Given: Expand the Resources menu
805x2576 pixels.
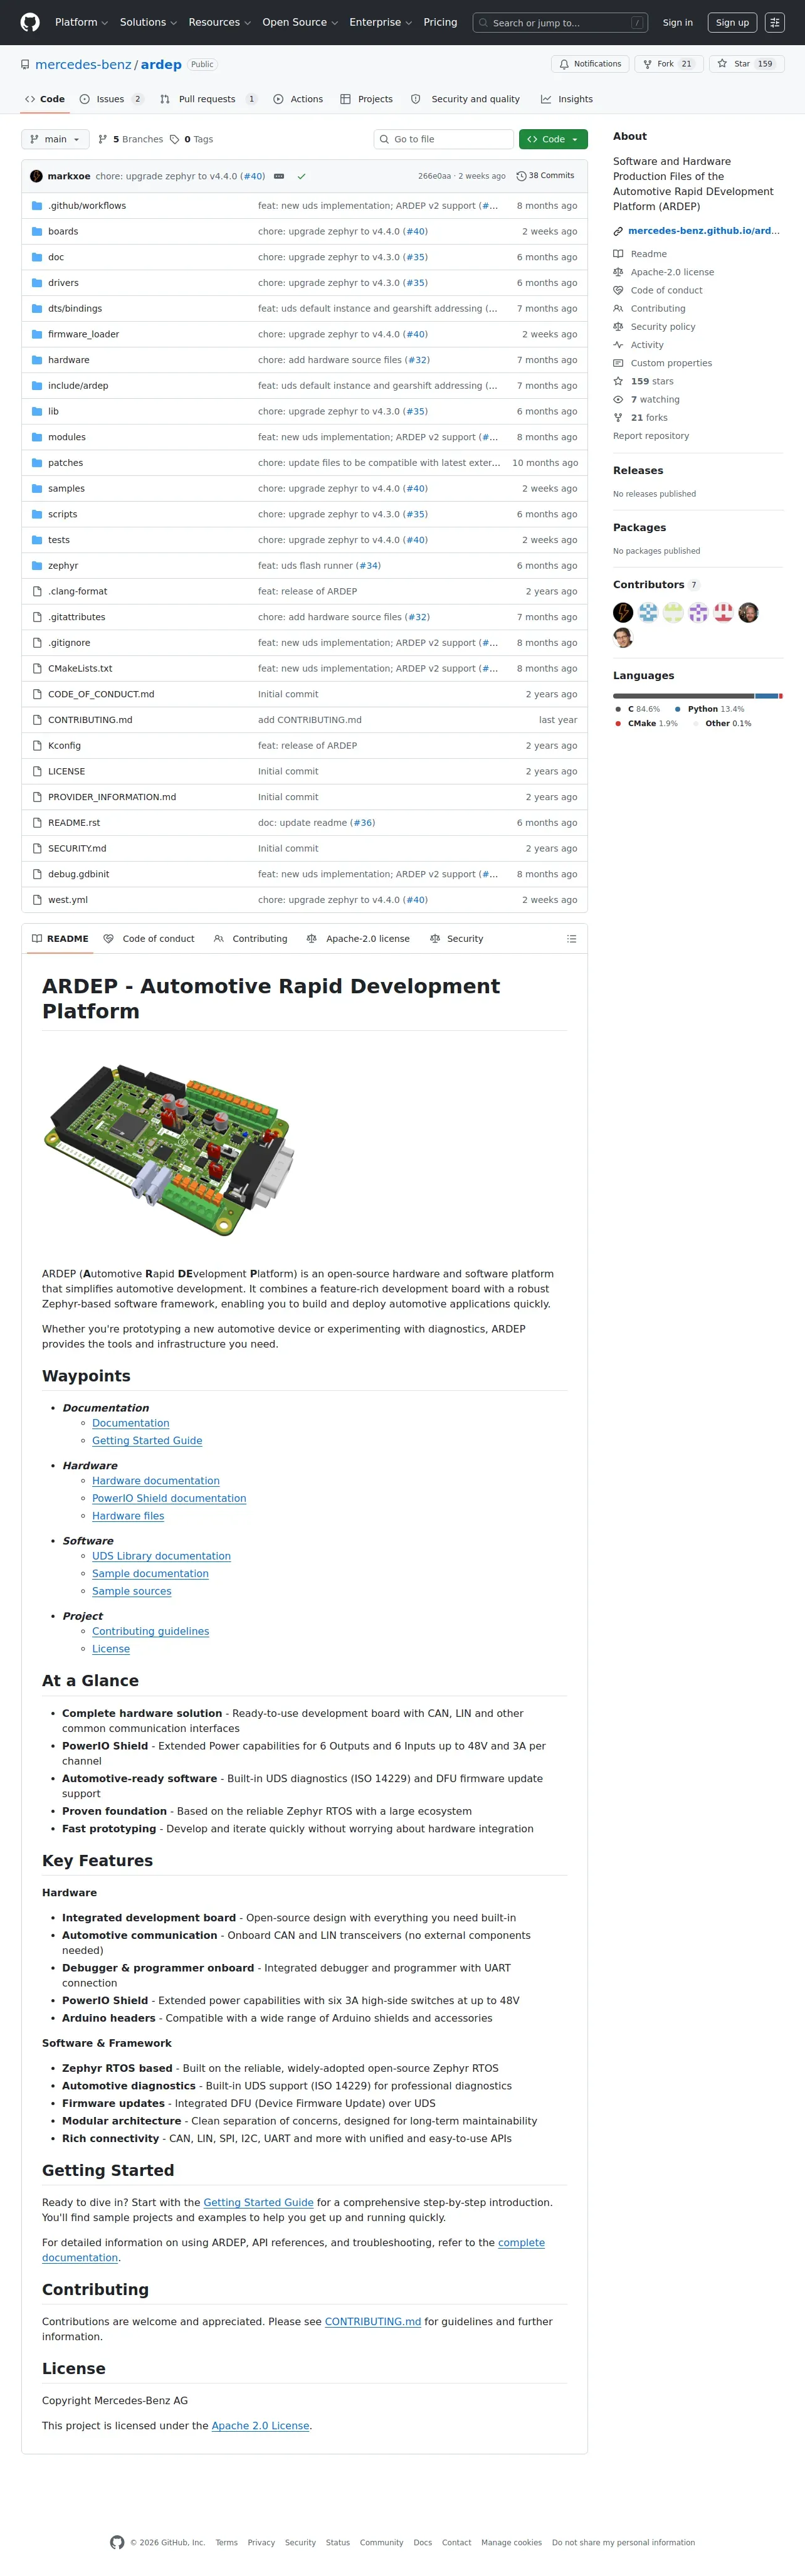Looking at the screenshot, I should click(219, 22).
